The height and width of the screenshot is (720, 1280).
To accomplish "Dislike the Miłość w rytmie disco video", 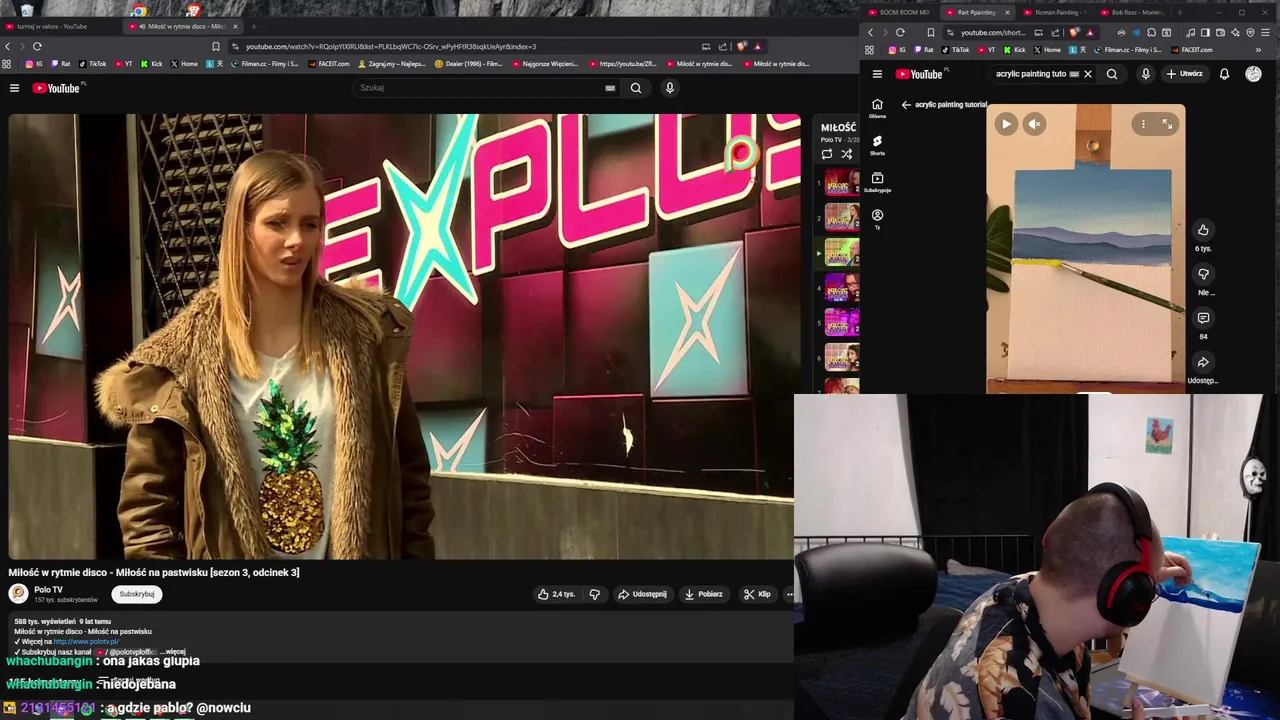I will pyautogui.click(x=594, y=594).
